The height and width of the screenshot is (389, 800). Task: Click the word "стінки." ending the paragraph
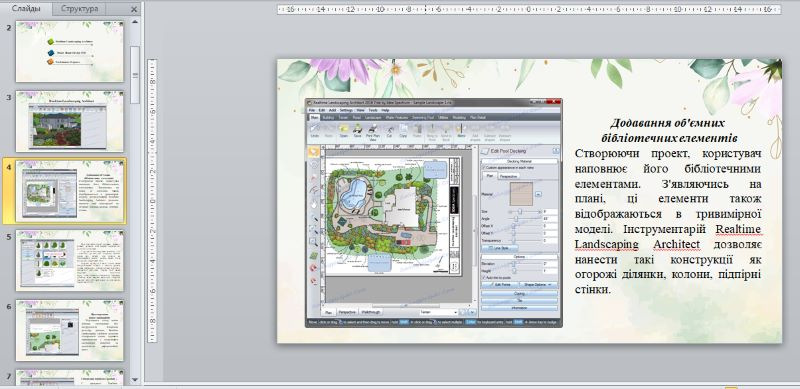coord(592,289)
